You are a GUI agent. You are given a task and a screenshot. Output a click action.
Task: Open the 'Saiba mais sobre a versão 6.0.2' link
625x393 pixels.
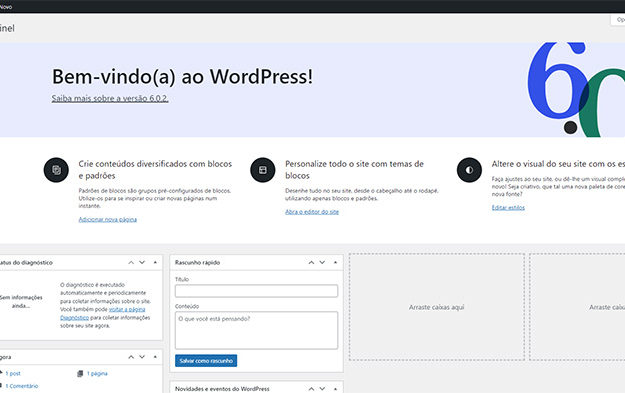tap(110, 98)
